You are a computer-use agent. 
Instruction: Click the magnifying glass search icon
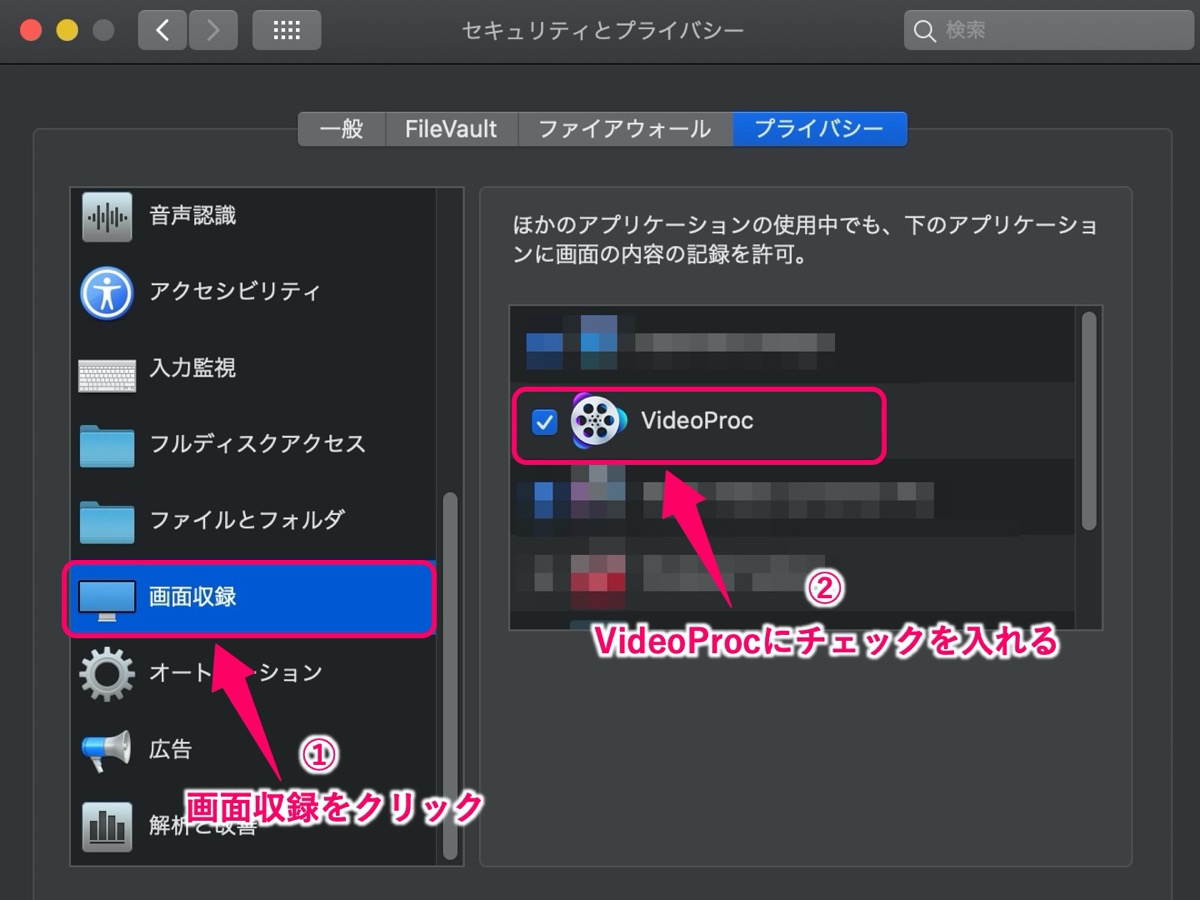[x=925, y=31]
